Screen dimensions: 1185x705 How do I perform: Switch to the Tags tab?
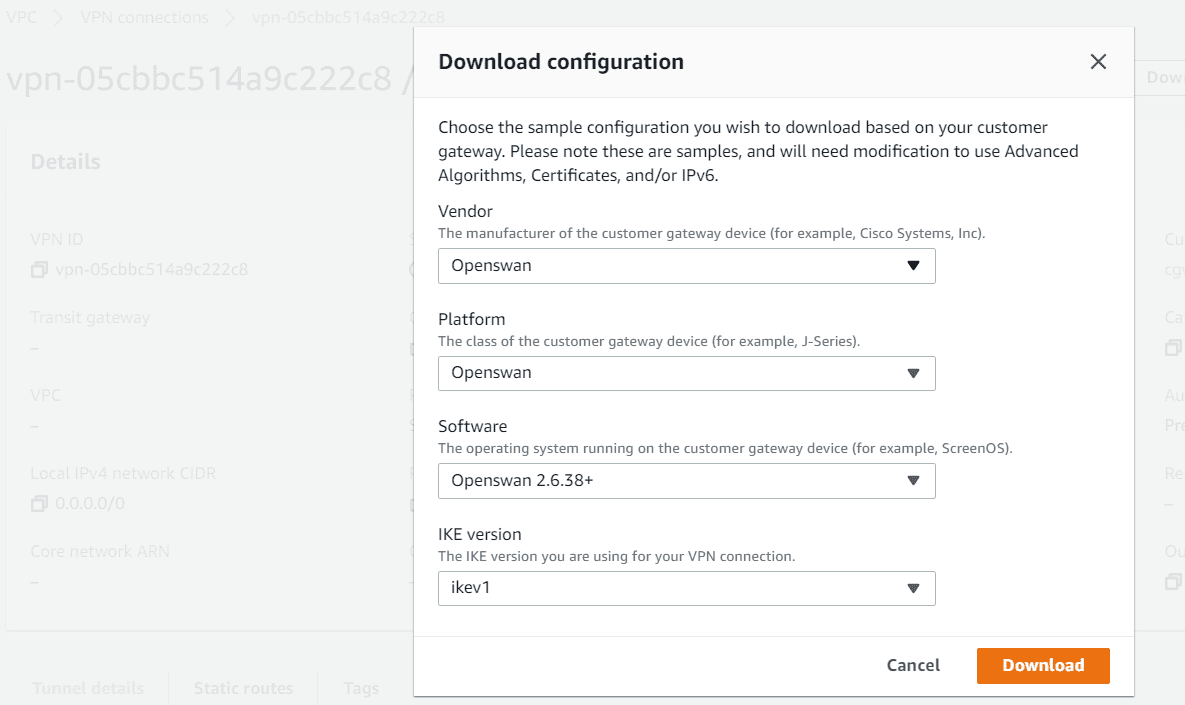pyautogui.click(x=361, y=688)
